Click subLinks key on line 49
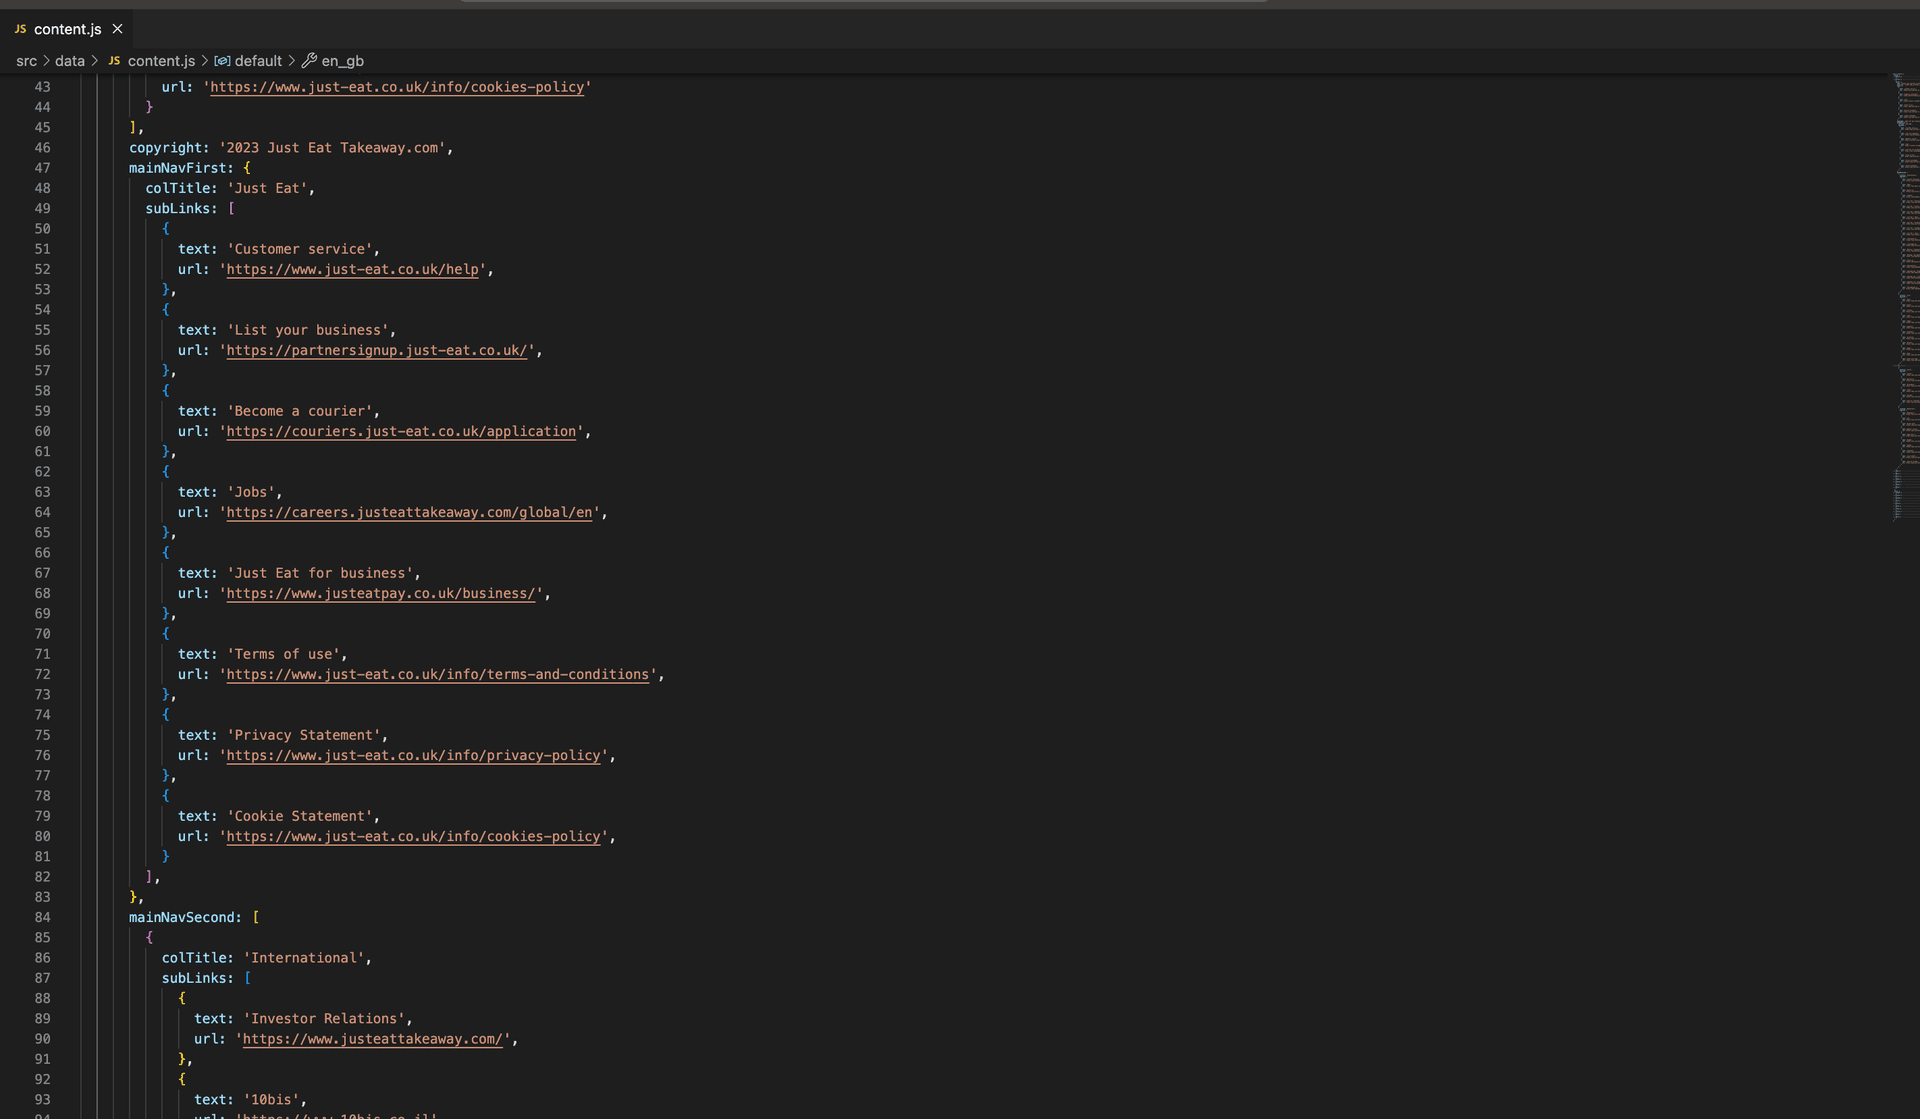 point(177,209)
